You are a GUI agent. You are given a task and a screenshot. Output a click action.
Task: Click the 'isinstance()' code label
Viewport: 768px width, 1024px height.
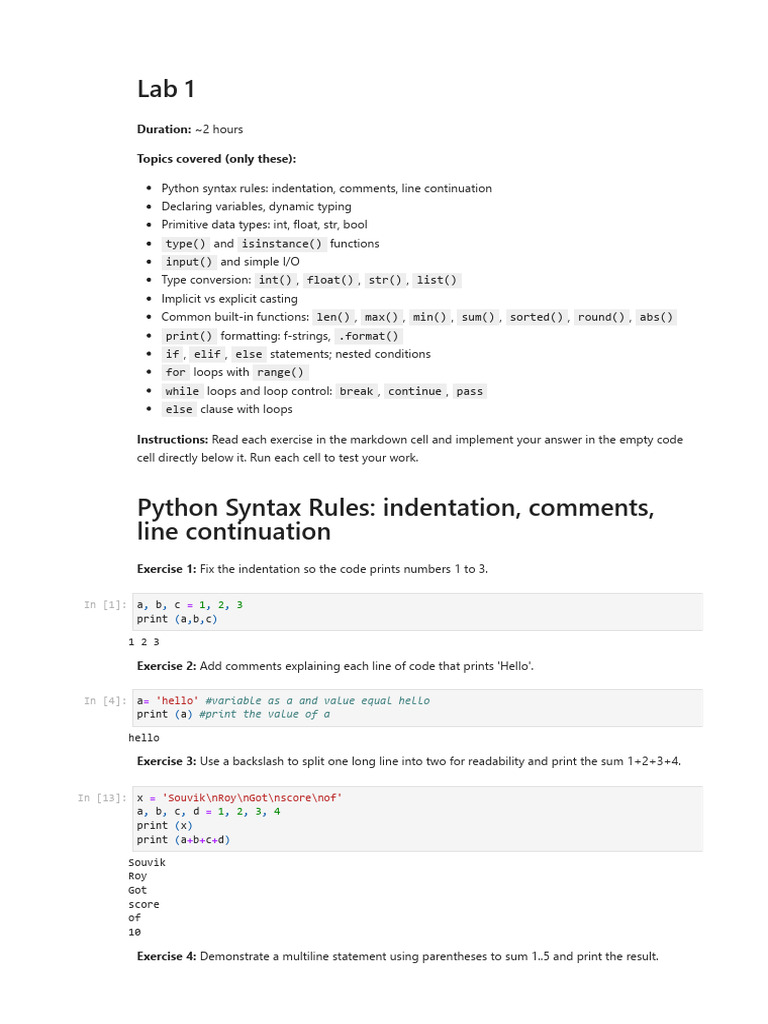(x=281, y=244)
